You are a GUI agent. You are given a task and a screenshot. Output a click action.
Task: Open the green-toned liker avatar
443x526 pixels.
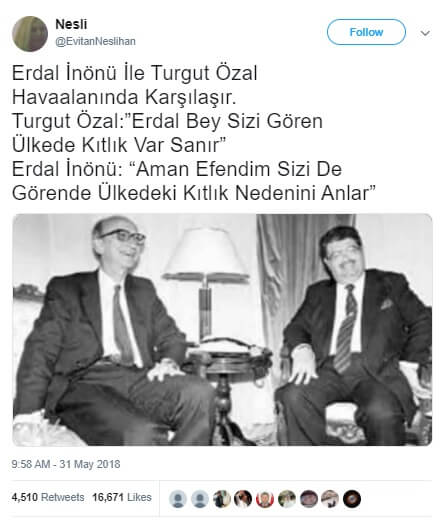click(x=287, y=498)
